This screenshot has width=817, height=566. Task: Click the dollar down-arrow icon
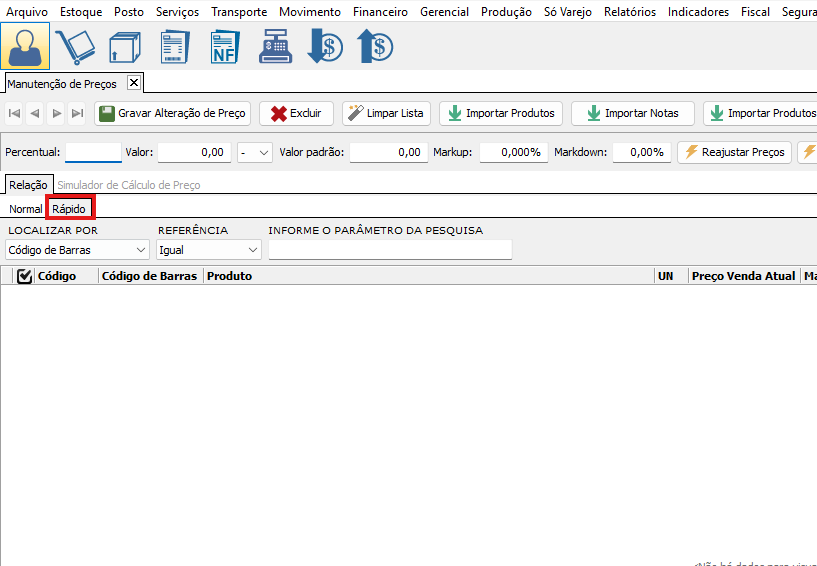point(325,46)
